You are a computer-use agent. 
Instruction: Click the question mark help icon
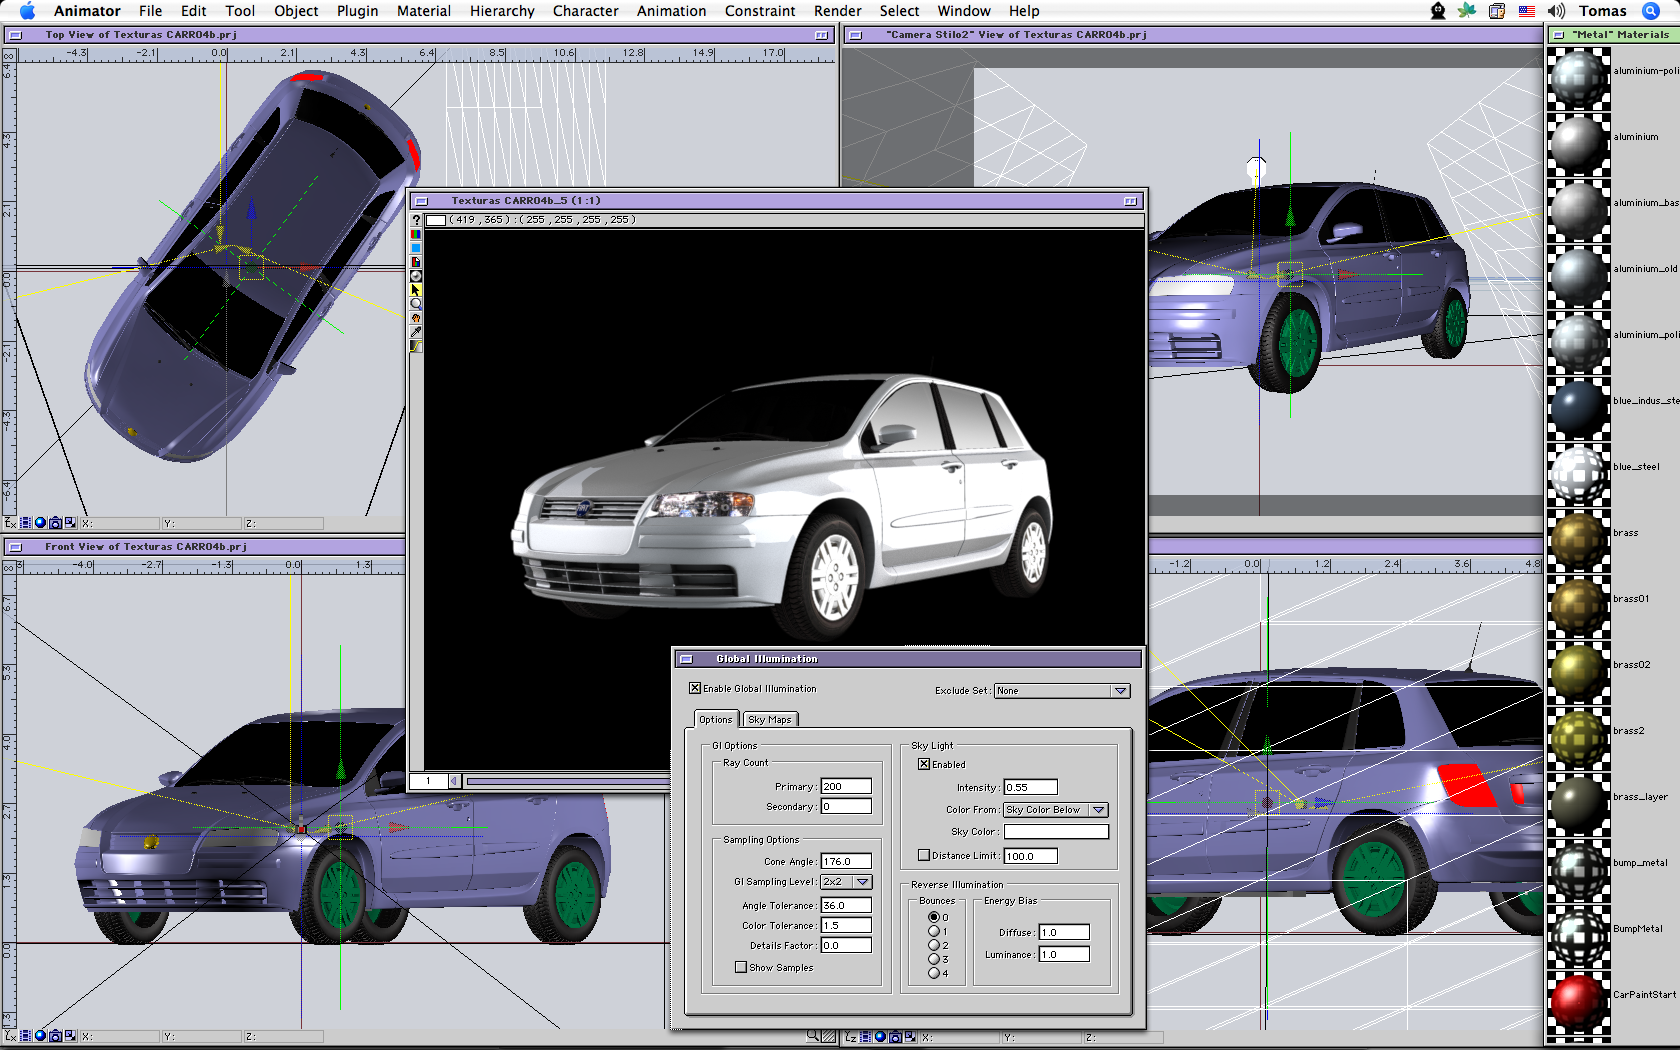point(416,220)
